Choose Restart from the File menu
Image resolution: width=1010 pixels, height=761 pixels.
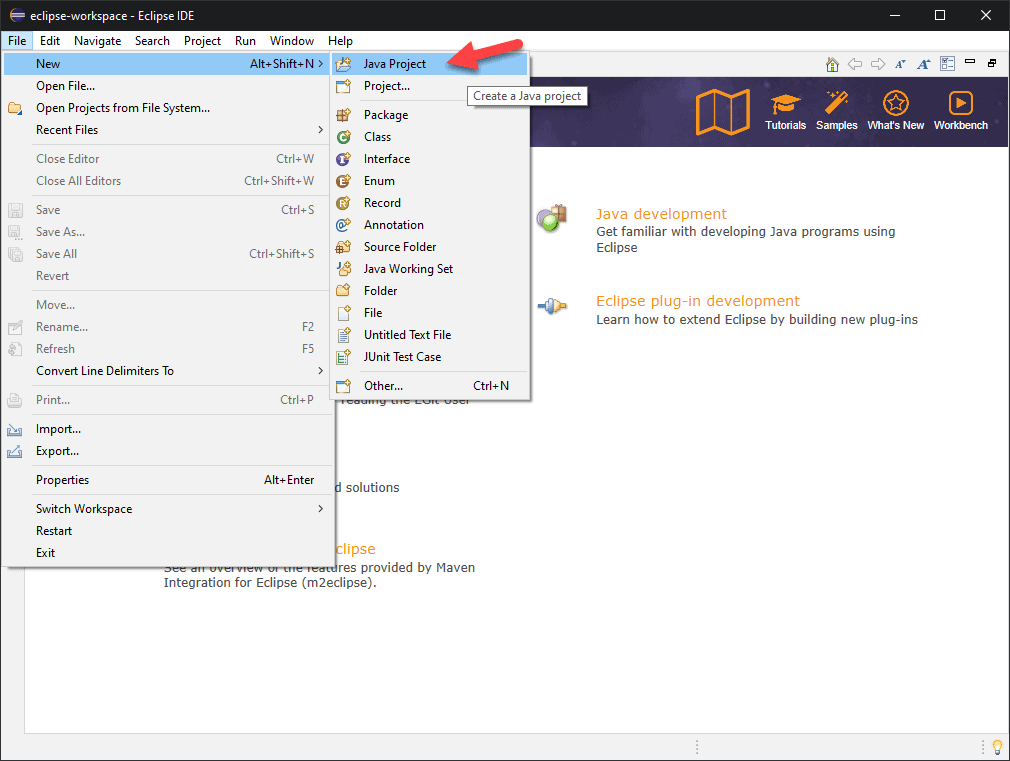pyautogui.click(x=168, y=531)
